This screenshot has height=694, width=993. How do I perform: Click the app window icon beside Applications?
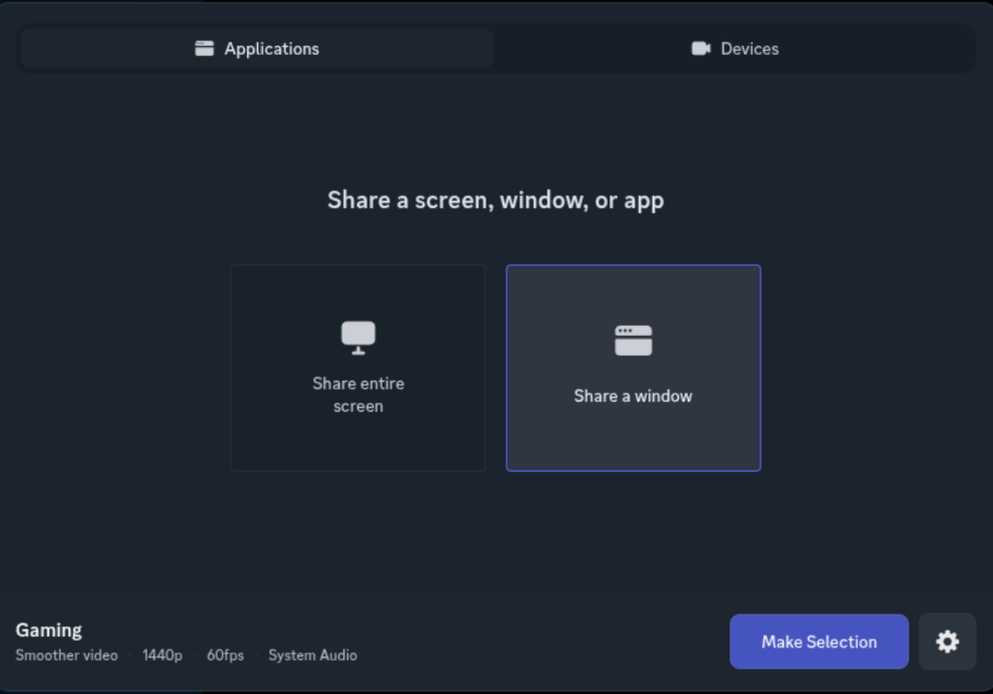(x=204, y=49)
